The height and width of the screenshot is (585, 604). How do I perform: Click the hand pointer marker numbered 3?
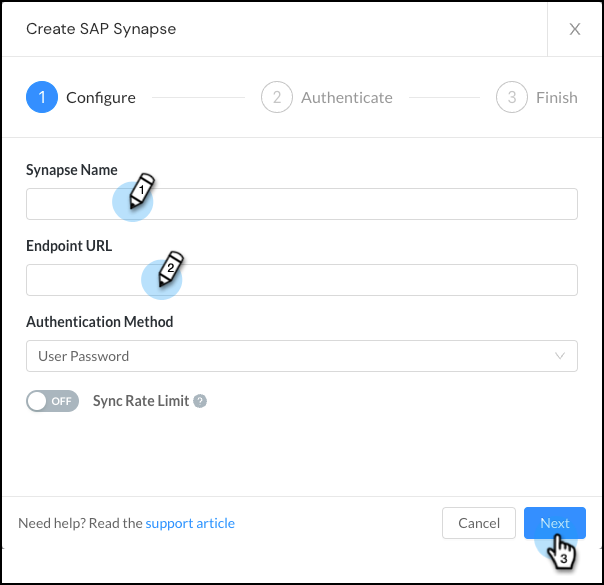(562, 551)
